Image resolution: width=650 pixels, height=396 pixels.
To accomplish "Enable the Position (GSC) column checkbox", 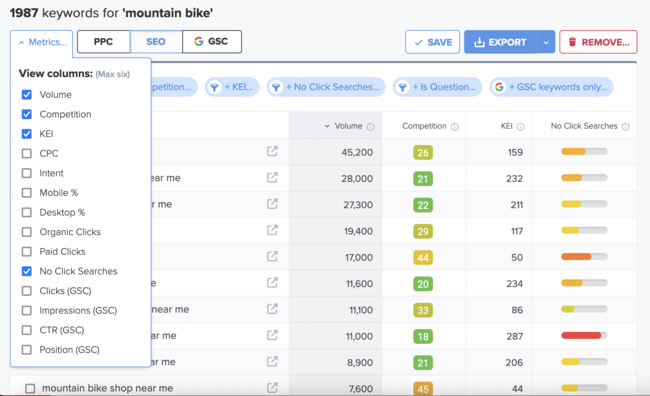I will coord(27,350).
